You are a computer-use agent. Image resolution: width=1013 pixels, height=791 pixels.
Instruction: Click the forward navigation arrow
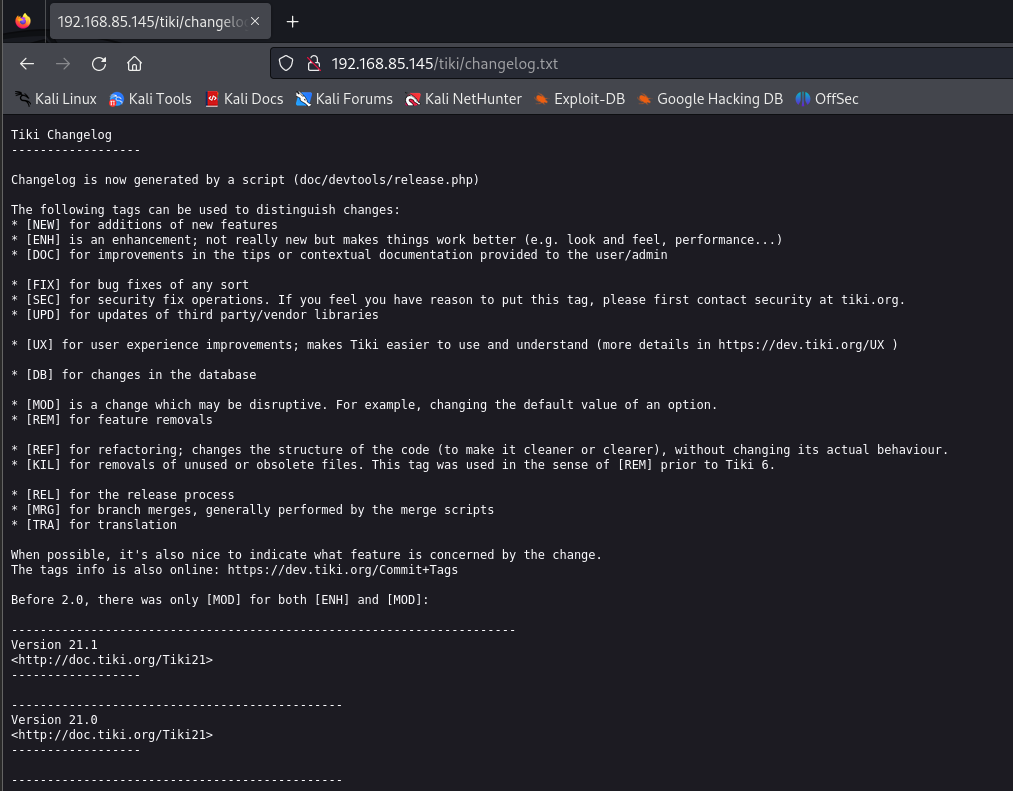pos(63,64)
